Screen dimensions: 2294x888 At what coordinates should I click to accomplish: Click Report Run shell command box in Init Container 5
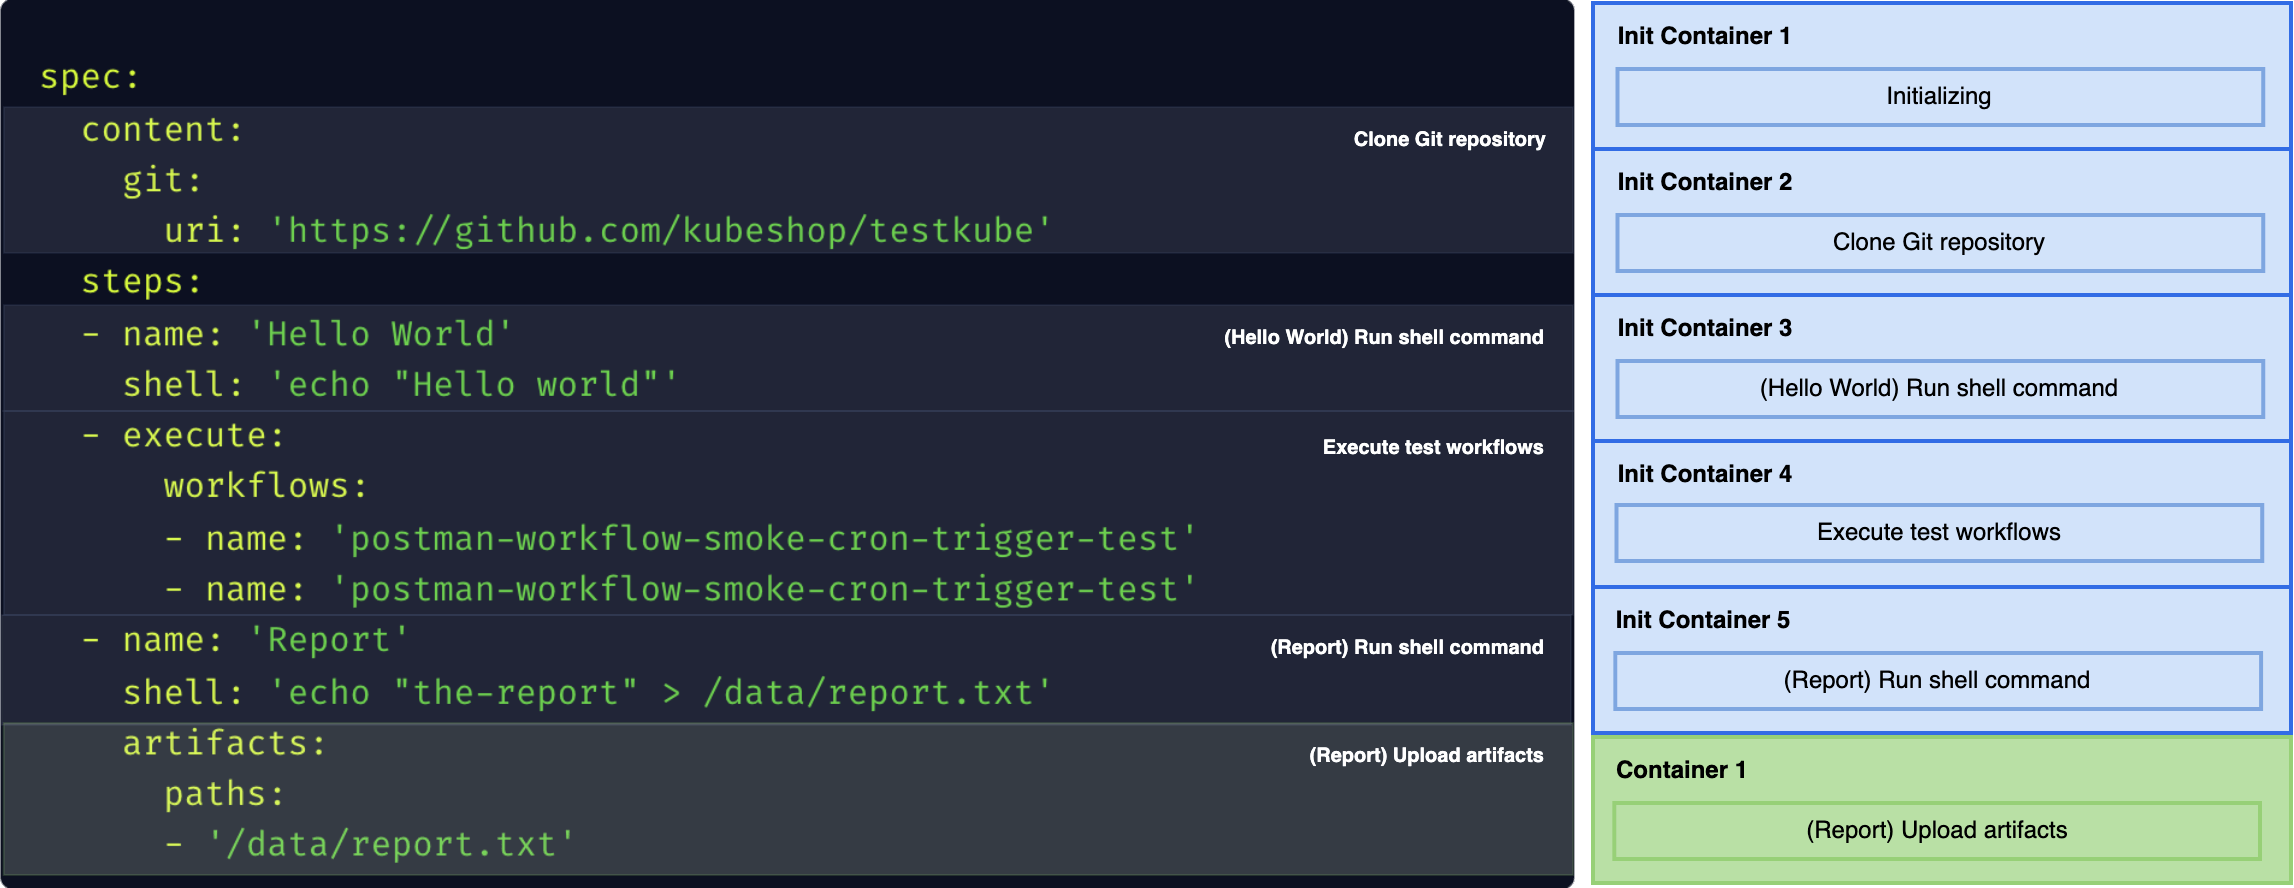[x=1937, y=681]
